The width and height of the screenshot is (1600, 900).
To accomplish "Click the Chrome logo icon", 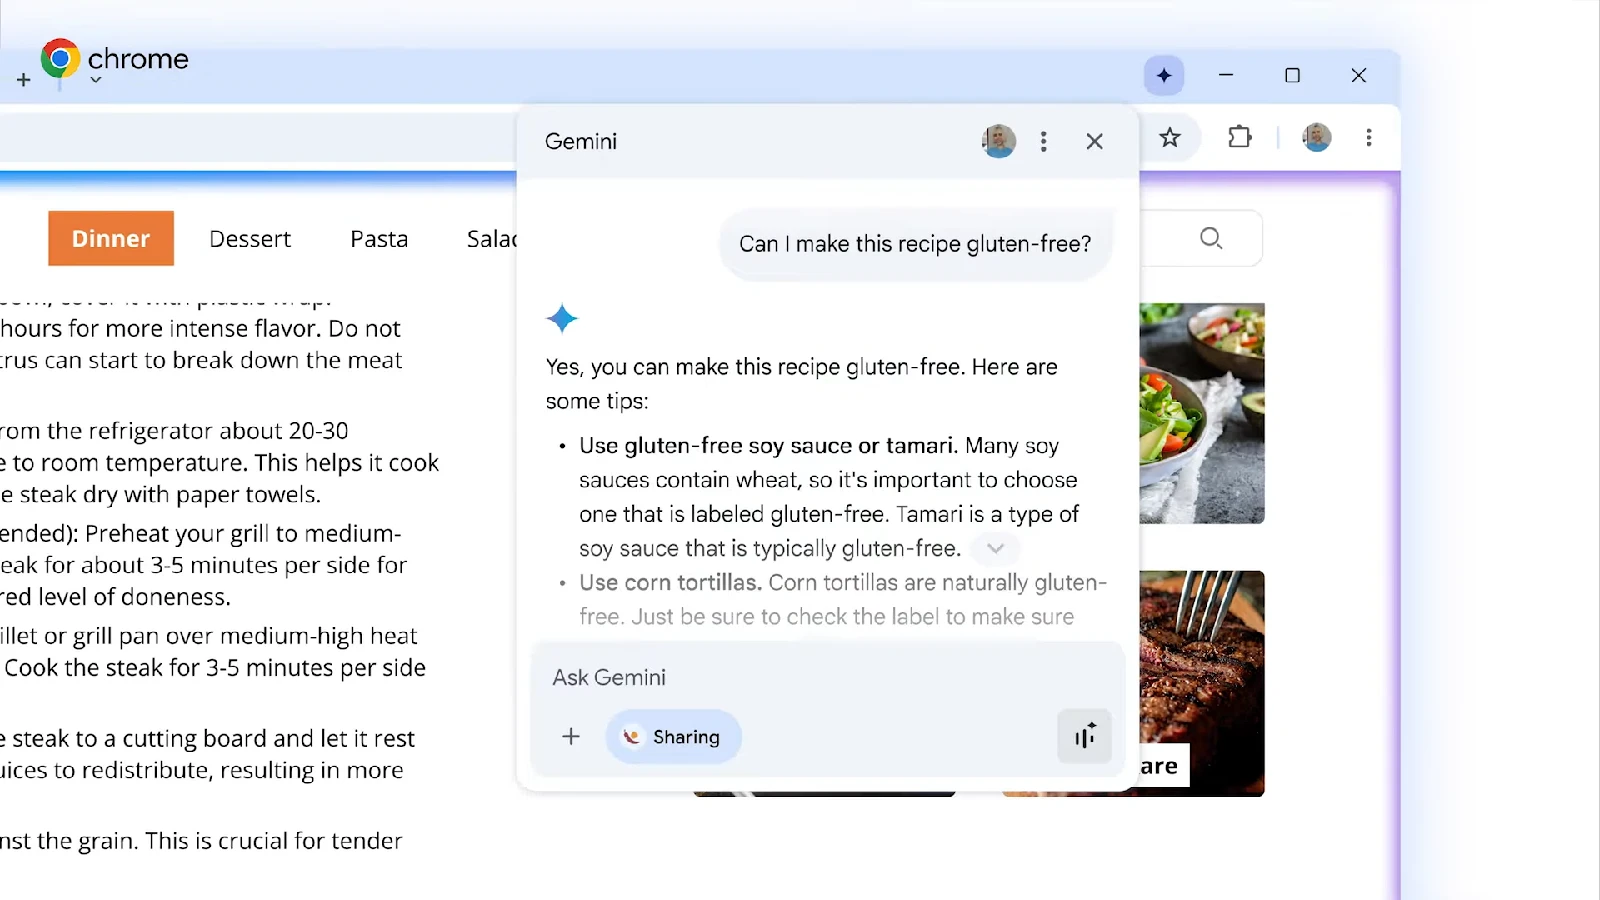I will tap(60, 59).
